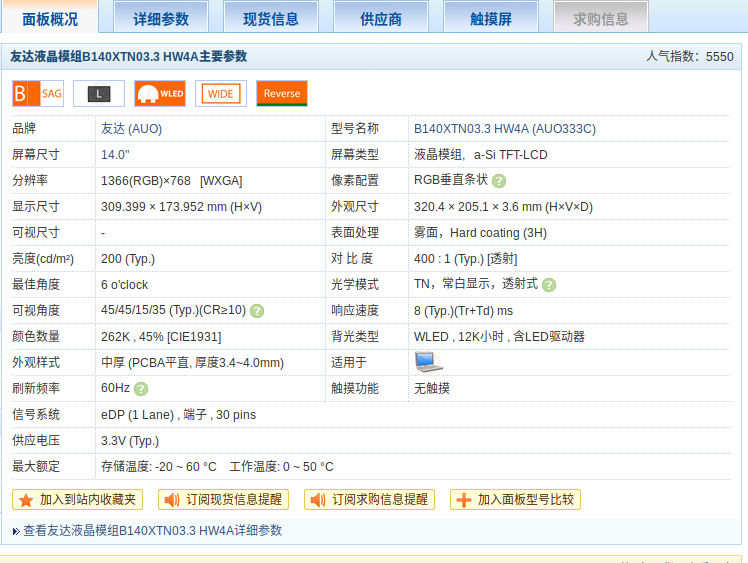748x563 pixels.
Task: Click the 无触摸 touch function value
Action: pyautogui.click(x=432, y=388)
